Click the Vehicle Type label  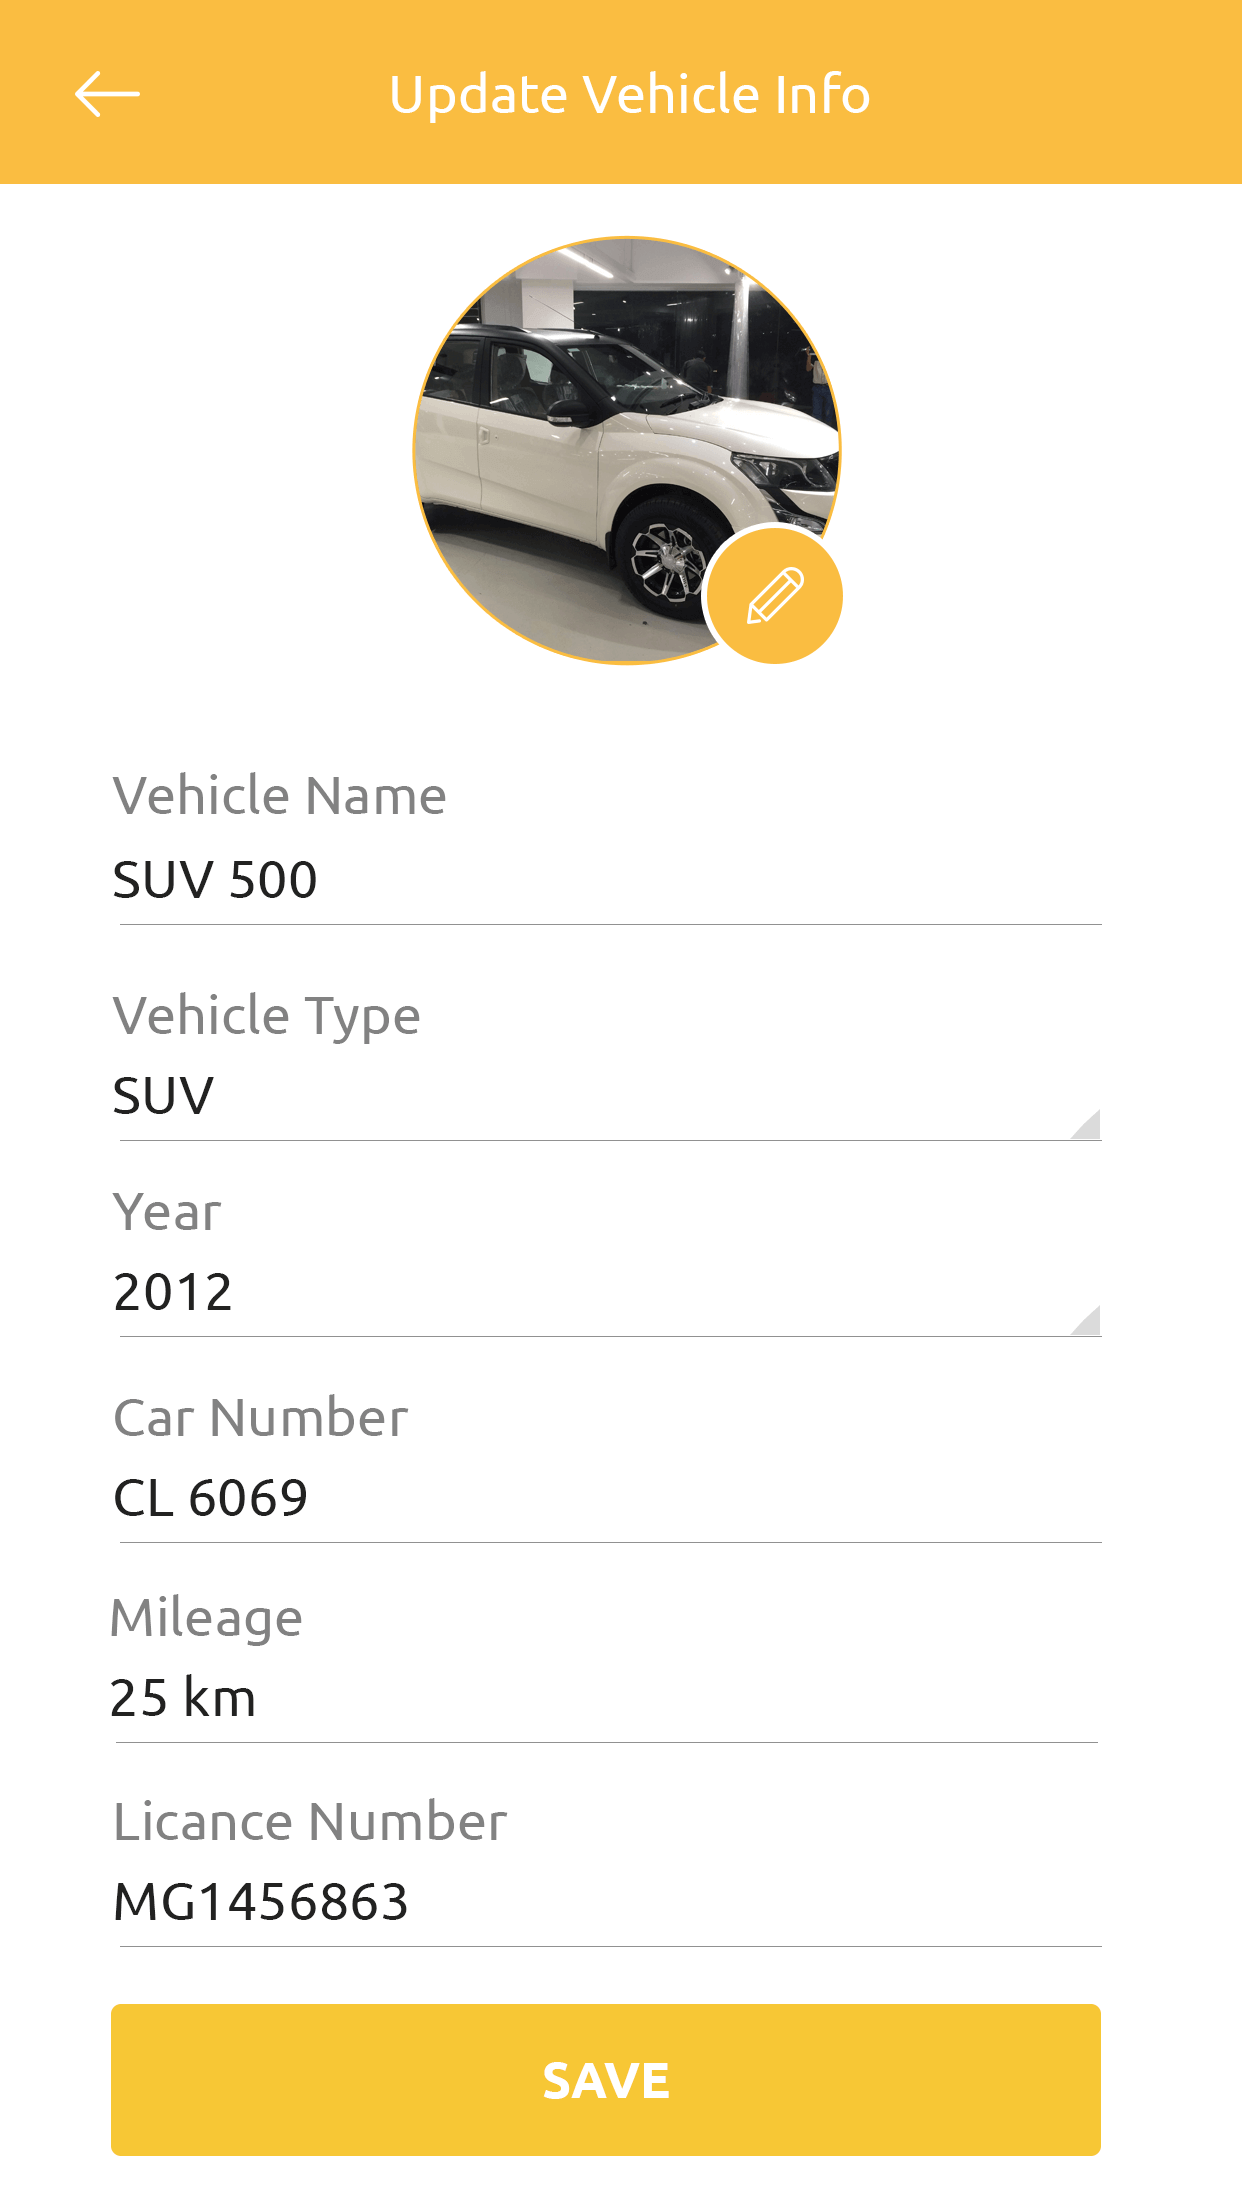[x=267, y=1017]
